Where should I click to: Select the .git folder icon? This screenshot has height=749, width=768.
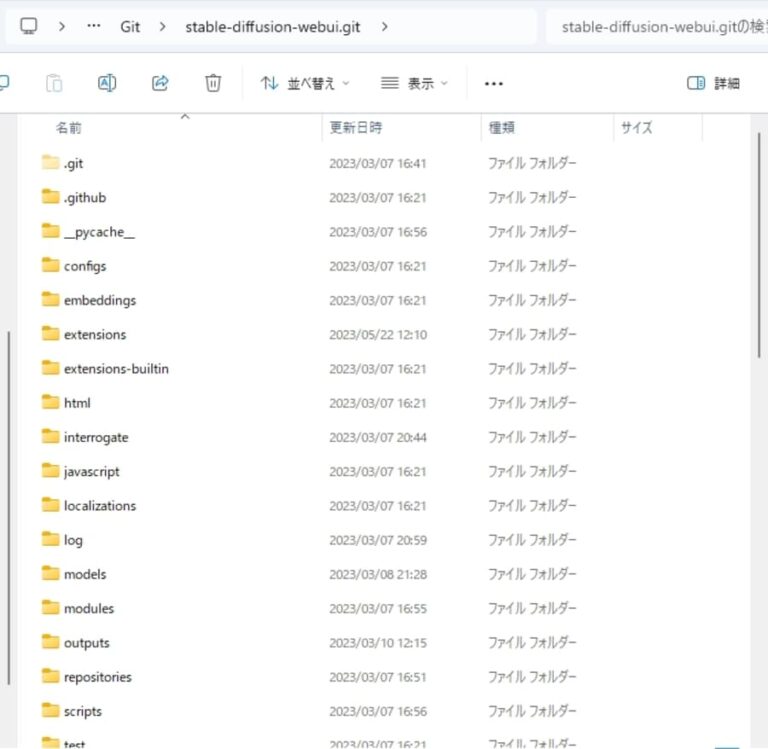[x=51, y=163]
